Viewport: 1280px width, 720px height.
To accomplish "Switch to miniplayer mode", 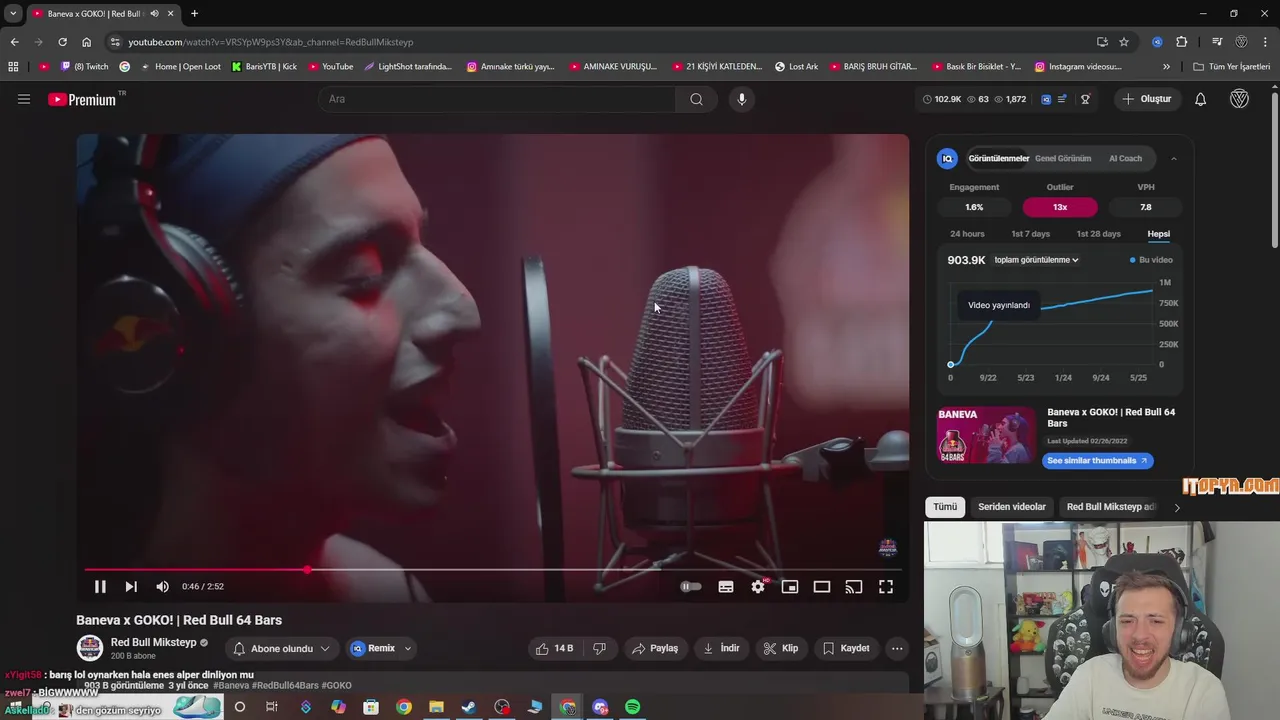I will pyautogui.click(x=790, y=587).
